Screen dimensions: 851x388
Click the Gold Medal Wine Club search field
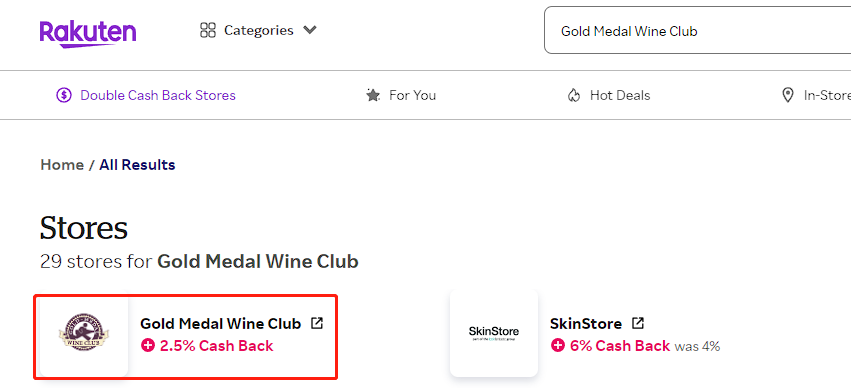pyautogui.click(x=697, y=30)
